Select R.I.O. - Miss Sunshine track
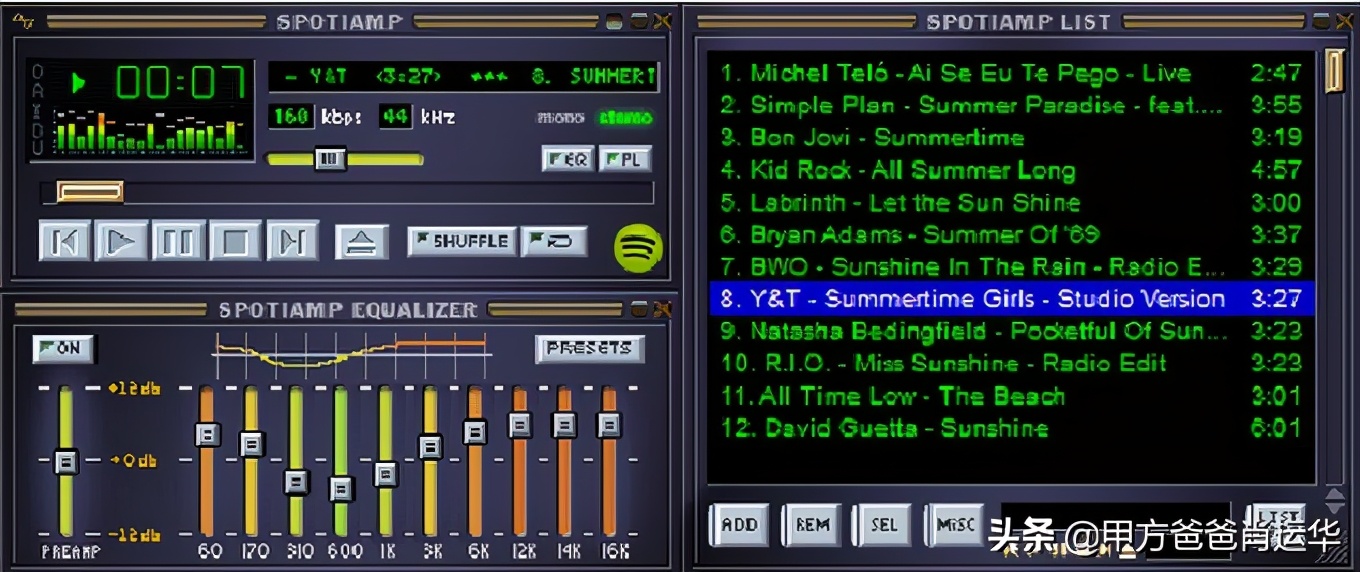 click(1012, 363)
